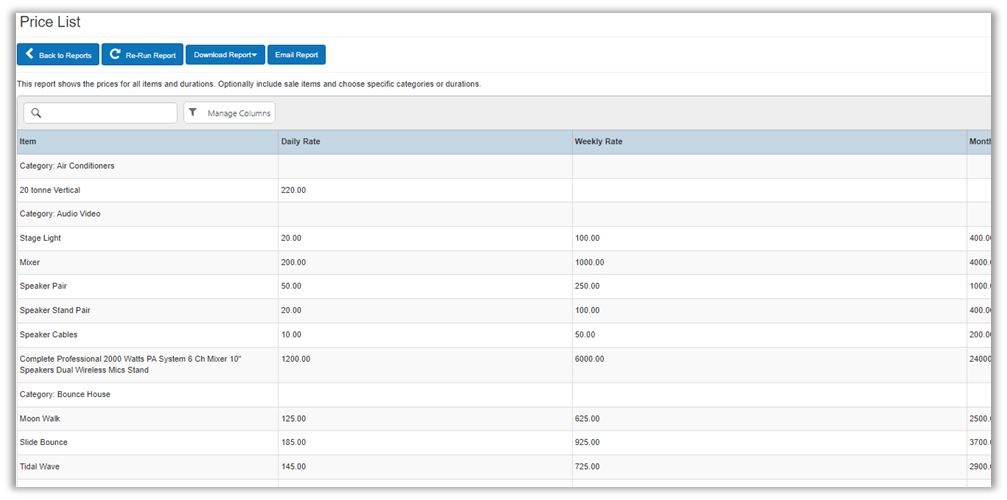The width and height of the screenshot is (1007, 500).
Task: Select the Category: Air Conditioners row
Action: point(67,166)
